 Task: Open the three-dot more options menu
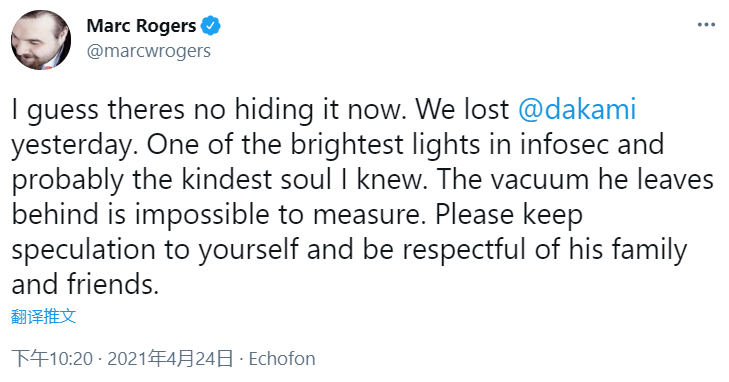click(x=706, y=25)
